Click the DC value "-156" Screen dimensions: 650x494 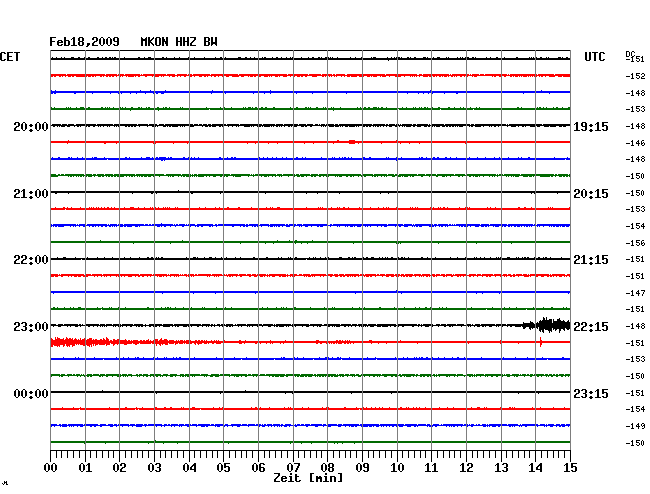635,243
